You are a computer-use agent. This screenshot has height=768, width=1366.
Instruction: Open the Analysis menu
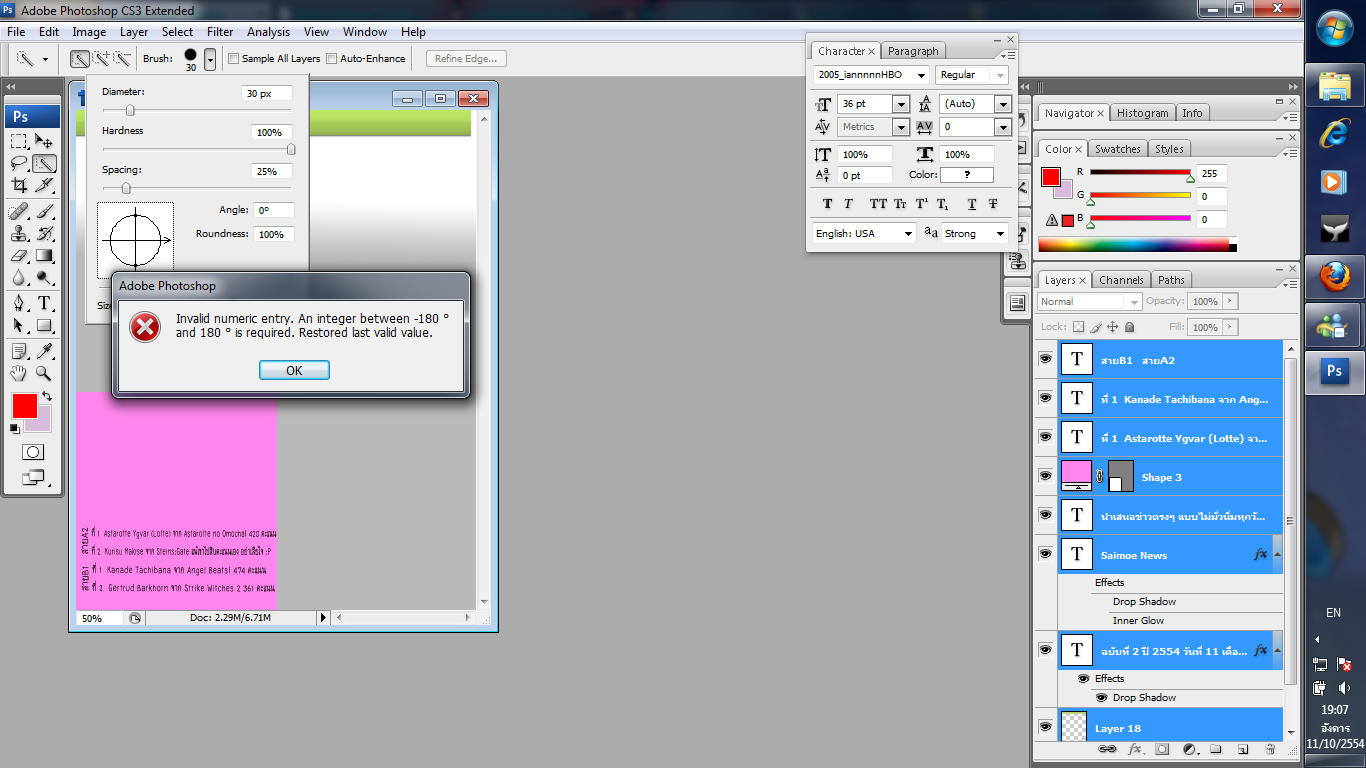[269, 32]
